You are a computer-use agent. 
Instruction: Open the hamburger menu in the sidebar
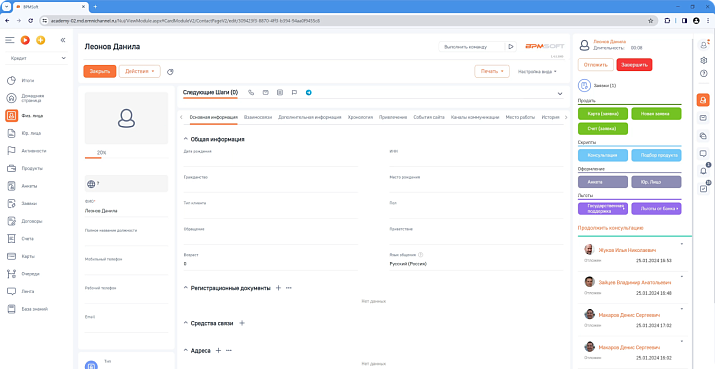10,40
